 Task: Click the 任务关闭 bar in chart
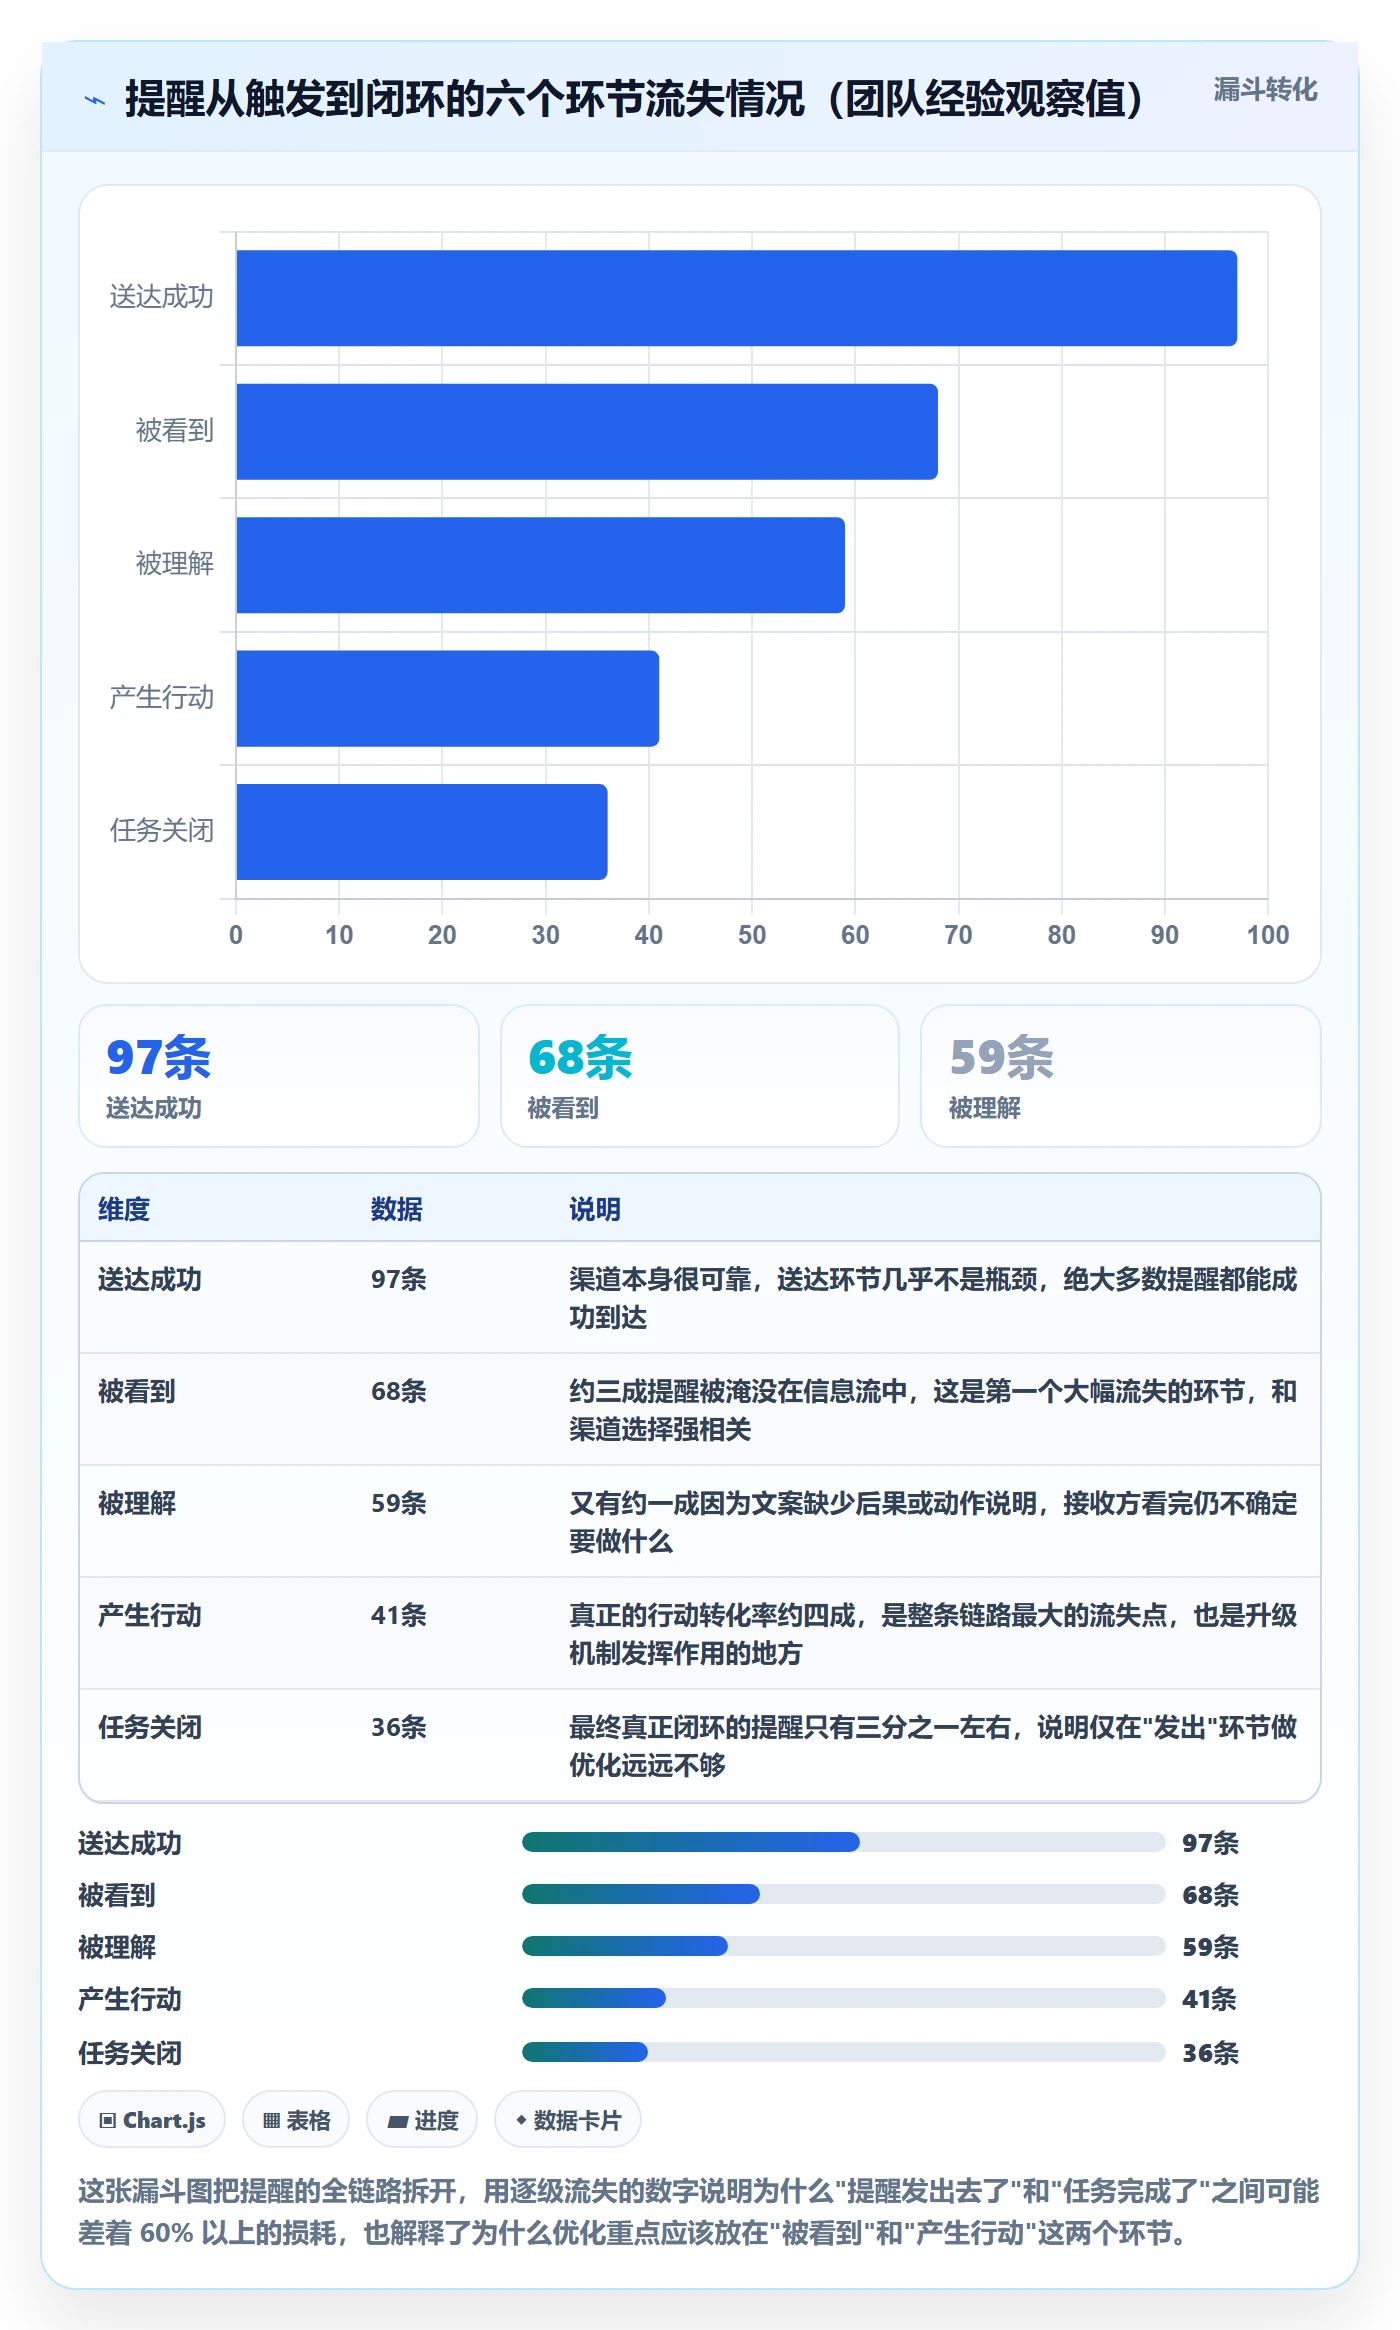[422, 832]
